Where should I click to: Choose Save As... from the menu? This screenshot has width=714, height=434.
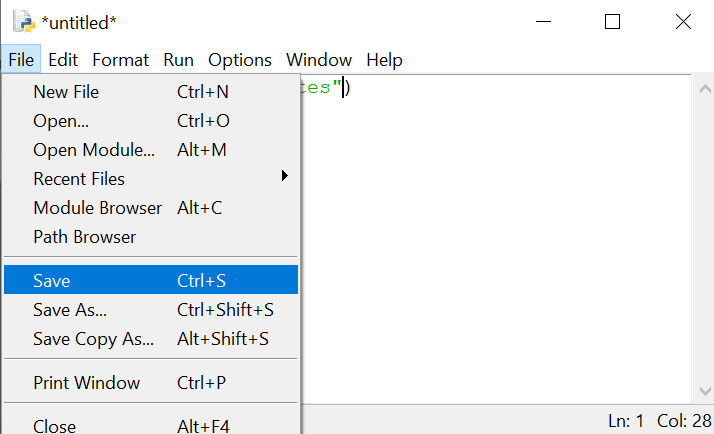[70, 310]
